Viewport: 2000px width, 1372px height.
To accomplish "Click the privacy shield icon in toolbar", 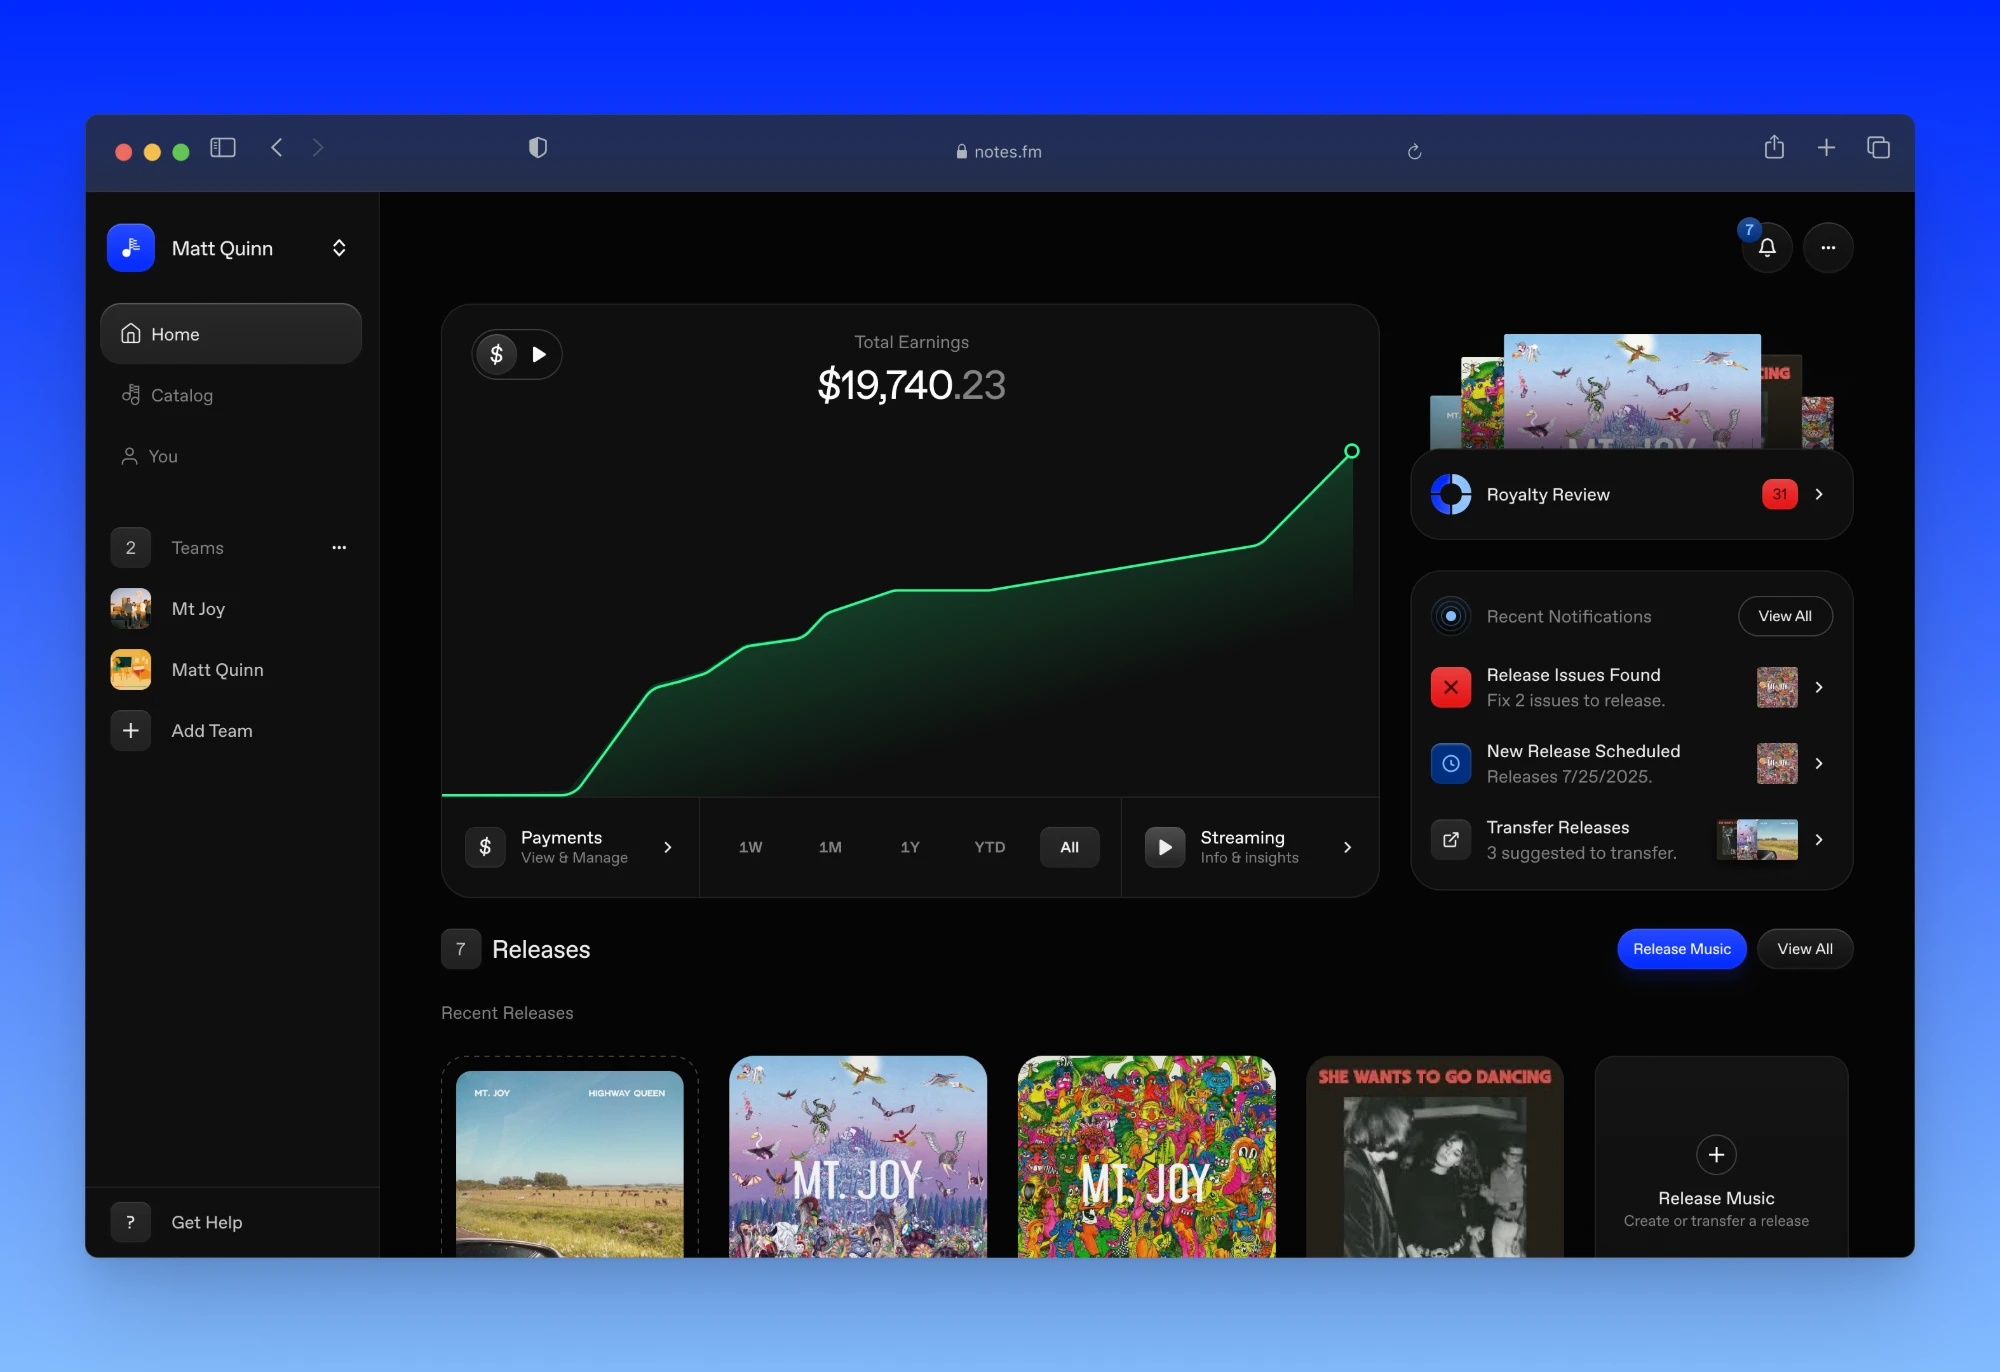I will (538, 148).
